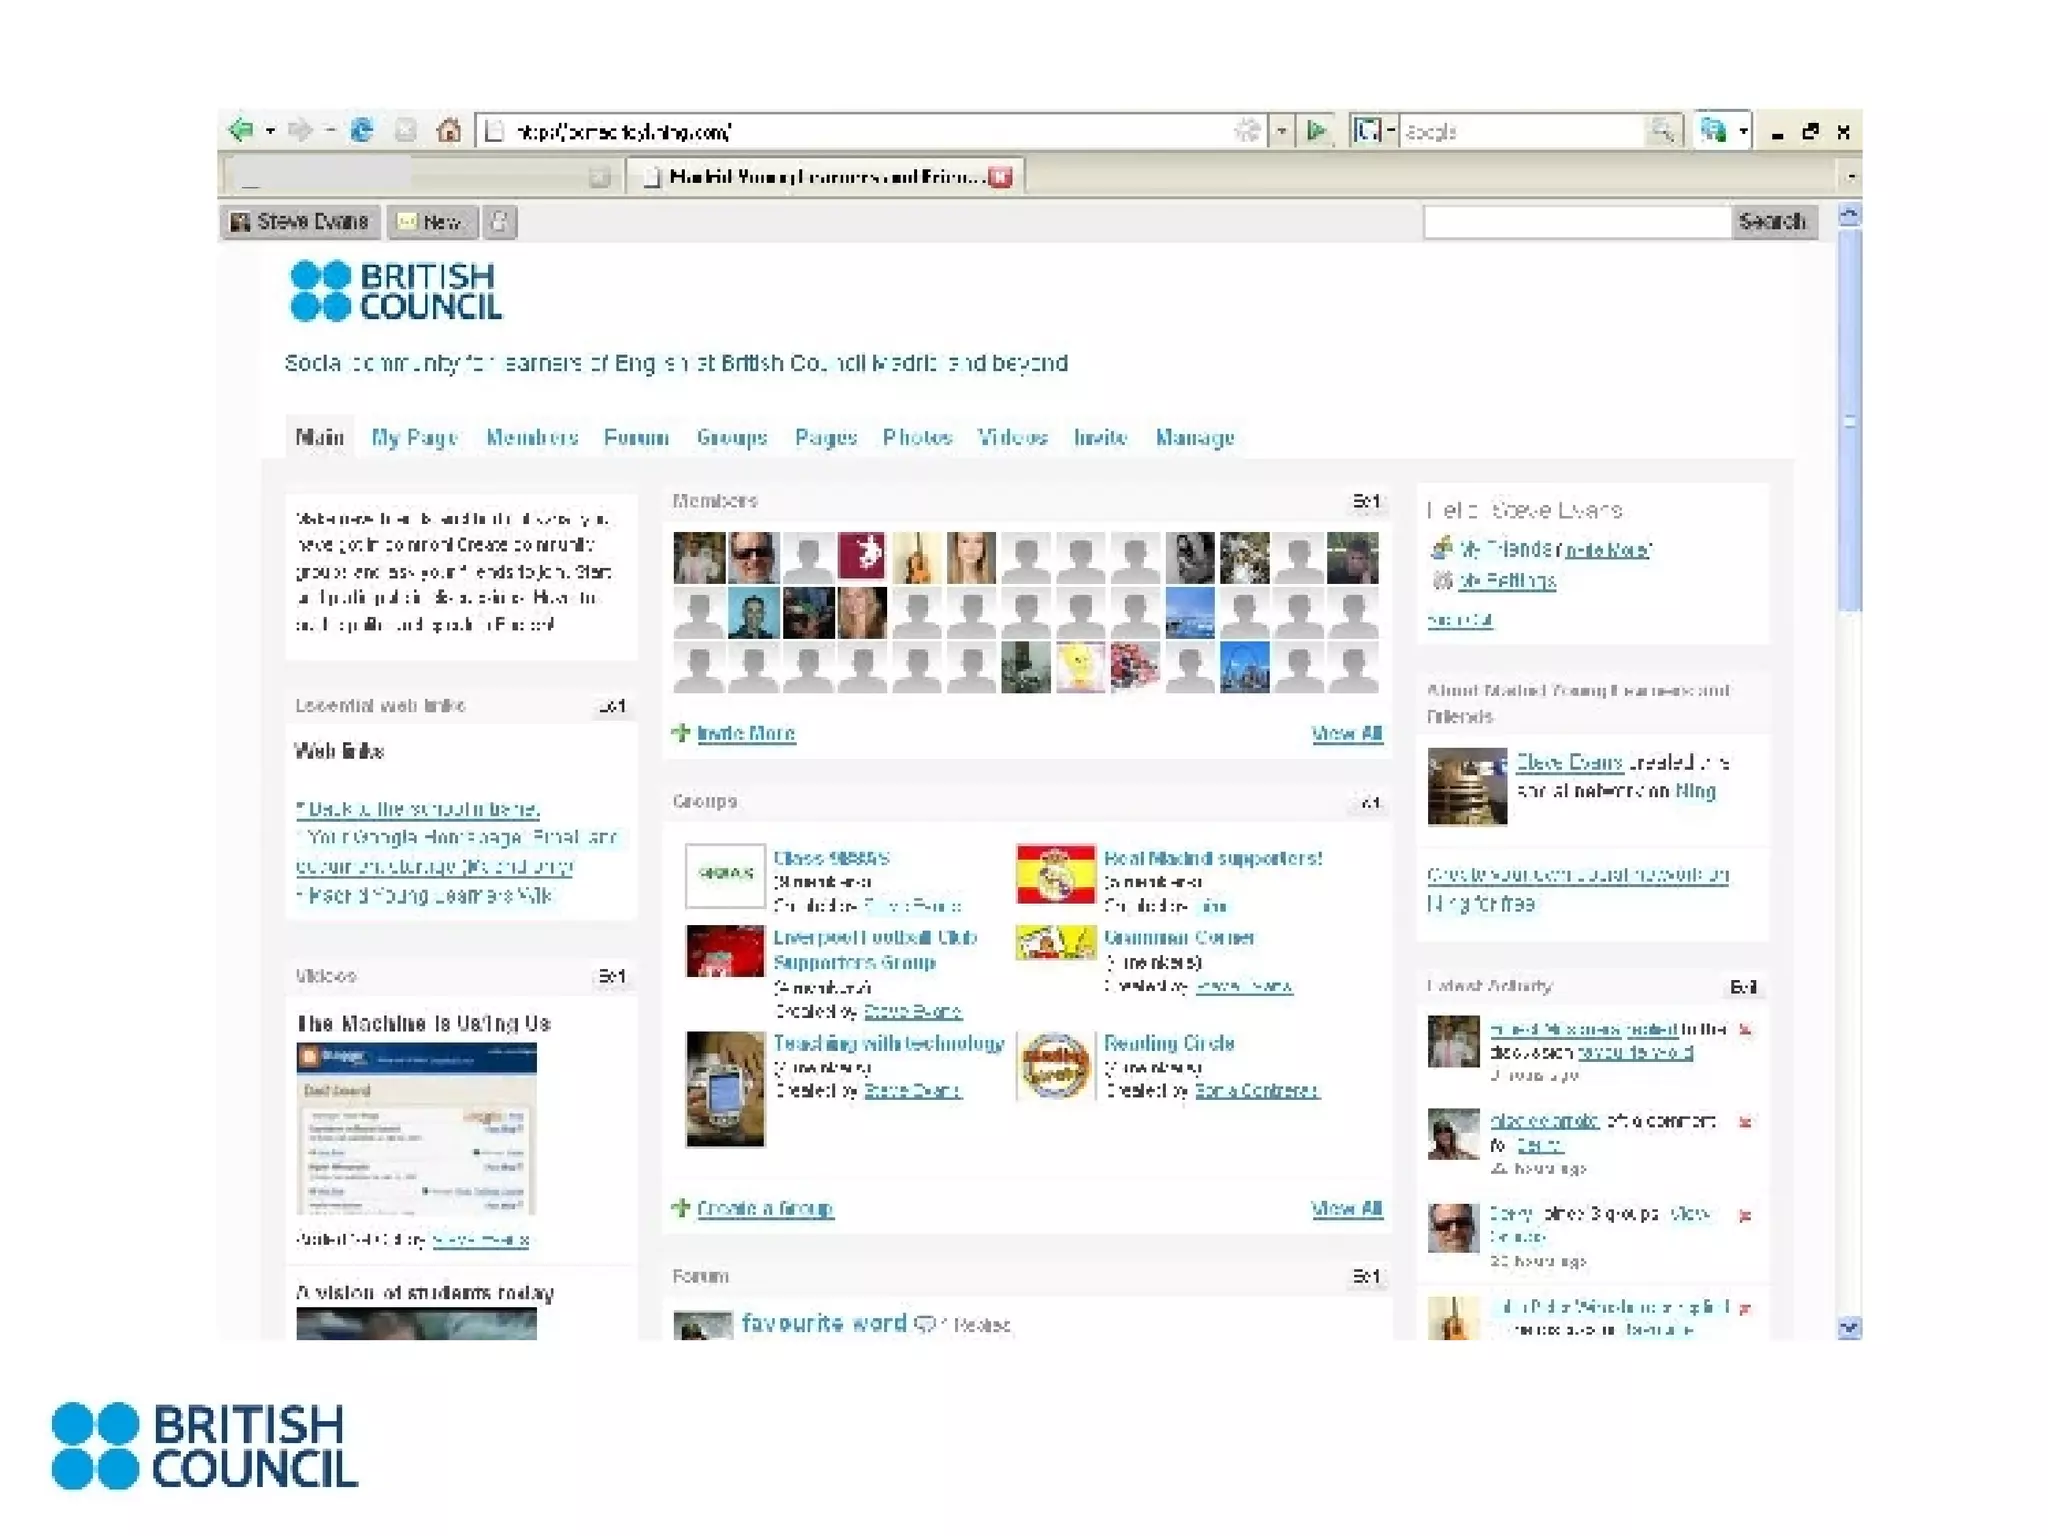
Task: Click the browser refresh icon
Action: point(362,131)
